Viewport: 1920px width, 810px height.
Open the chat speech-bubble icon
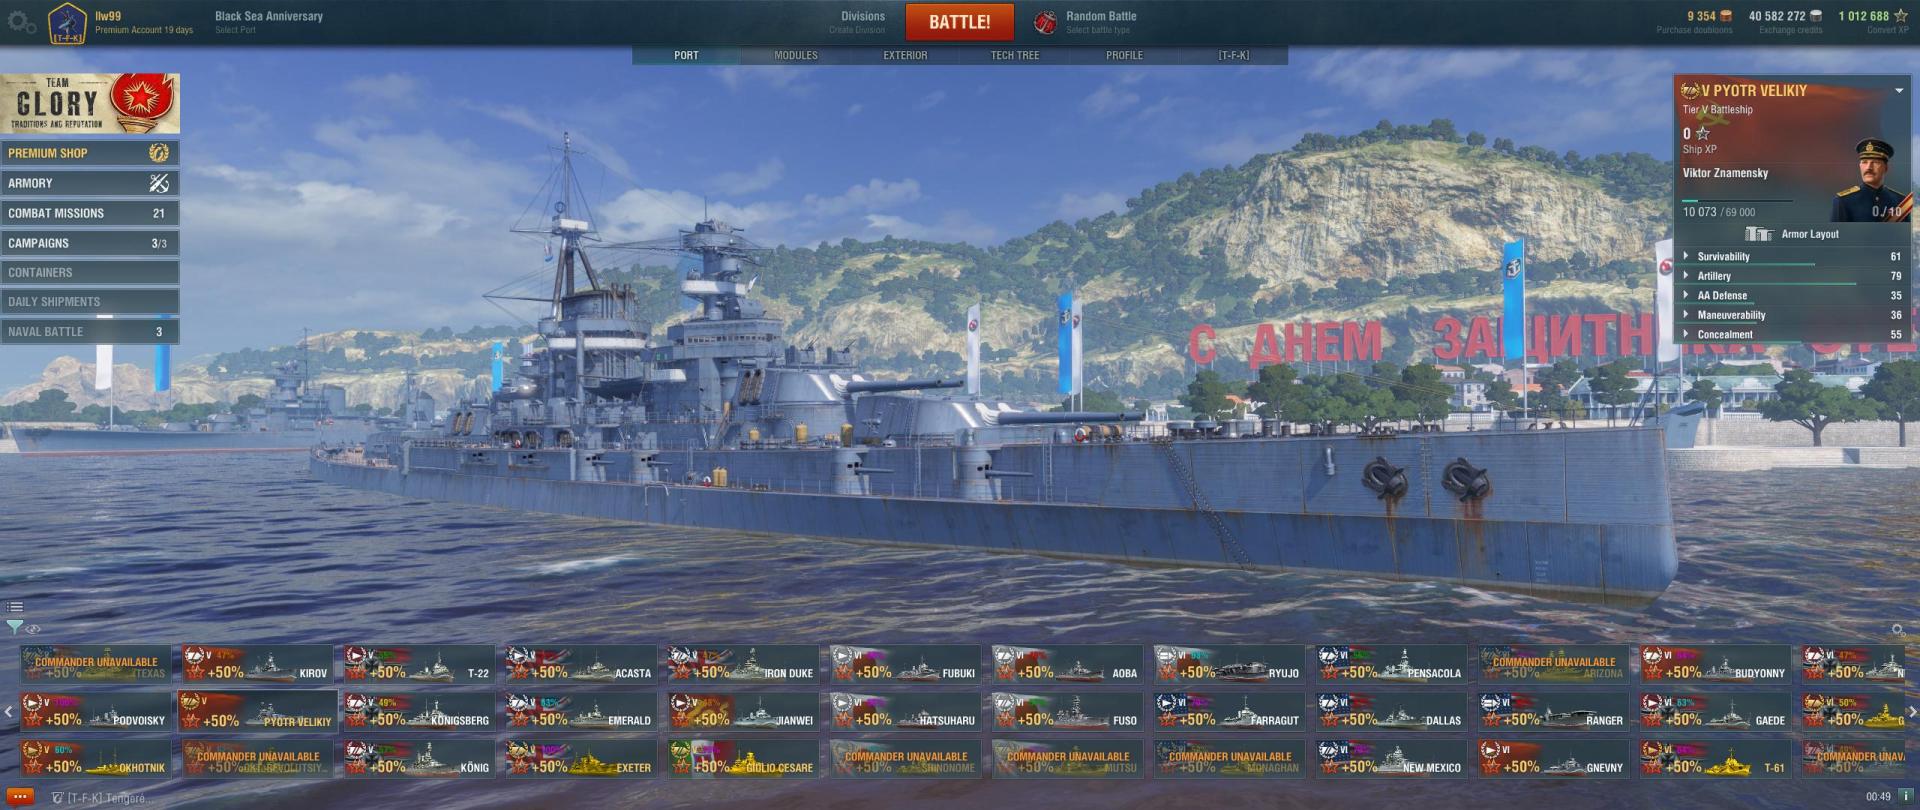[x=19, y=797]
